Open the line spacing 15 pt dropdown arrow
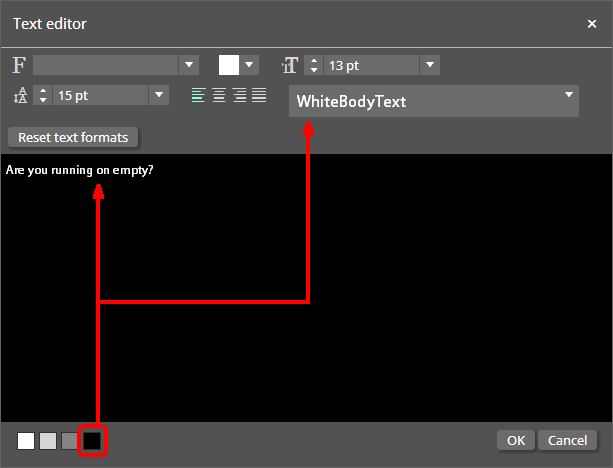The width and height of the screenshot is (613, 468). [x=159, y=95]
